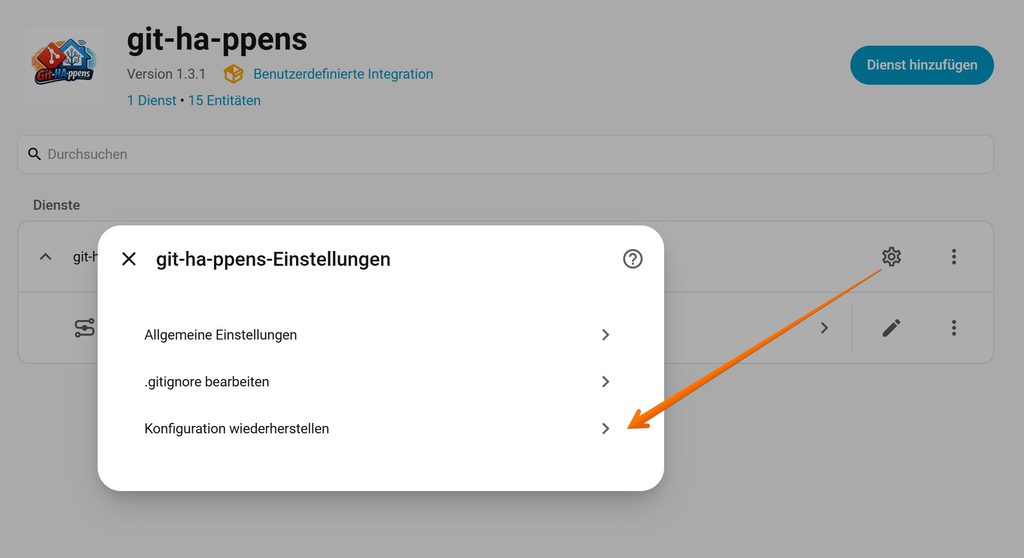
Task: Open Benutzerdefinierte Integration link
Action: click(x=343, y=74)
